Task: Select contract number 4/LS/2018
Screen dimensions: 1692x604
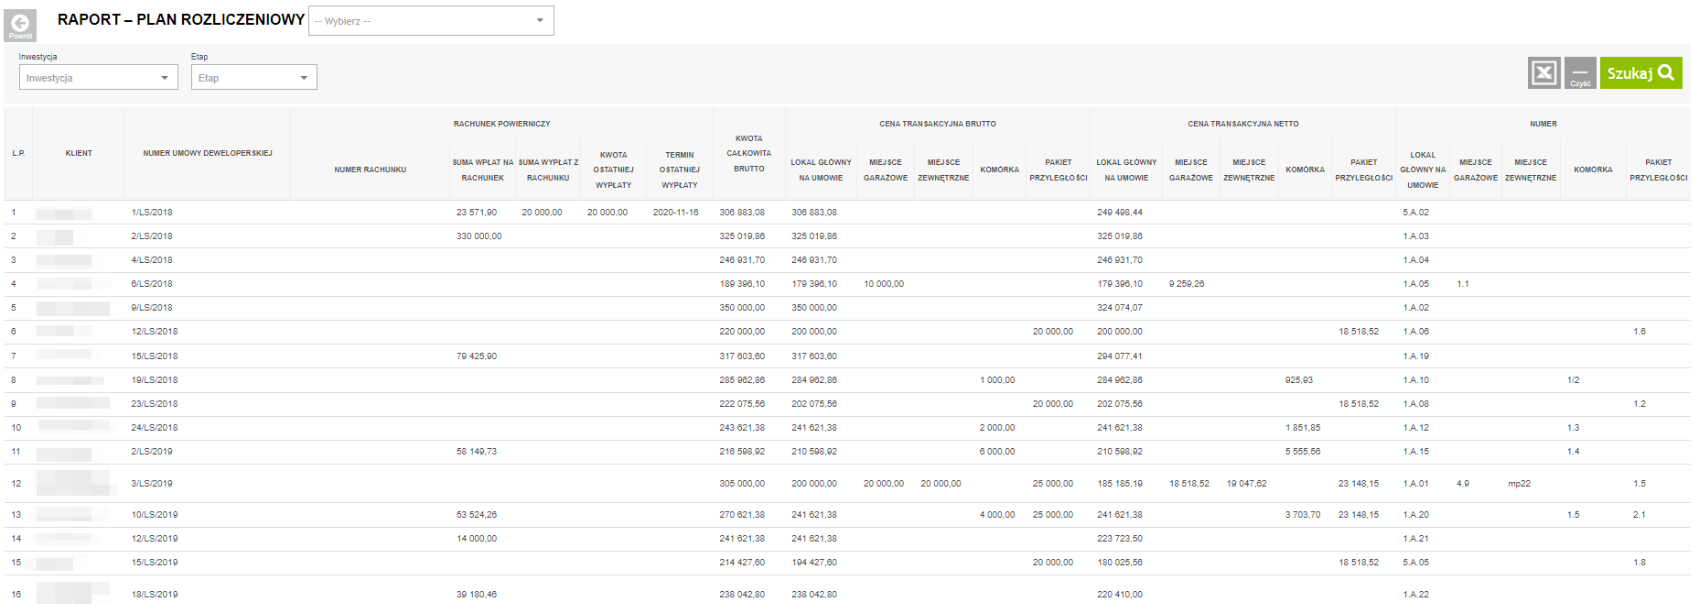Action: (152, 260)
